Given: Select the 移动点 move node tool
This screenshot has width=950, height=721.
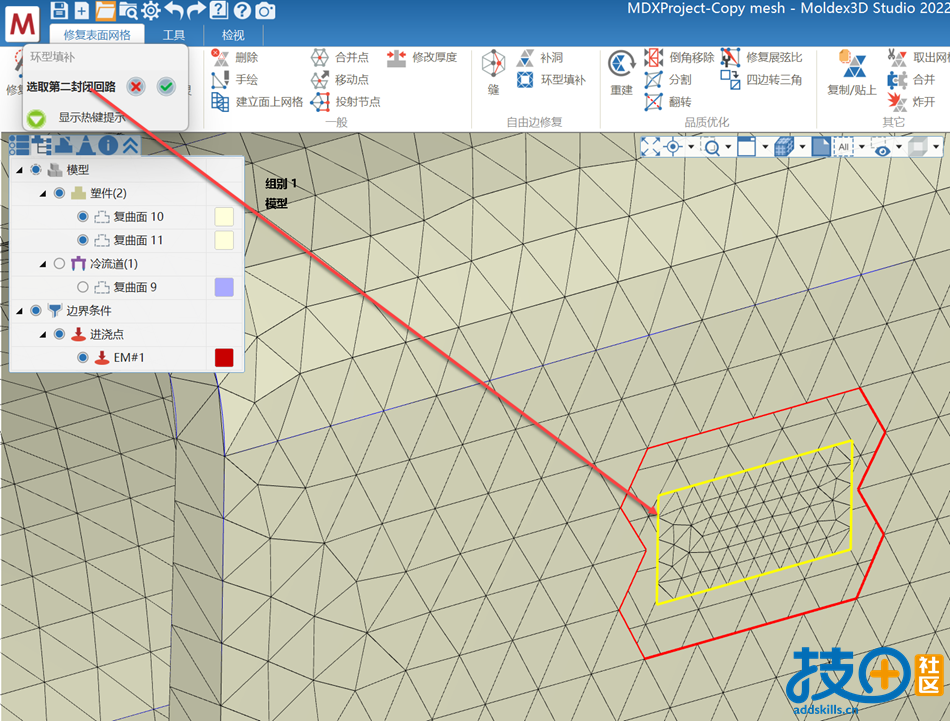Looking at the screenshot, I should (x=339, y=79).
